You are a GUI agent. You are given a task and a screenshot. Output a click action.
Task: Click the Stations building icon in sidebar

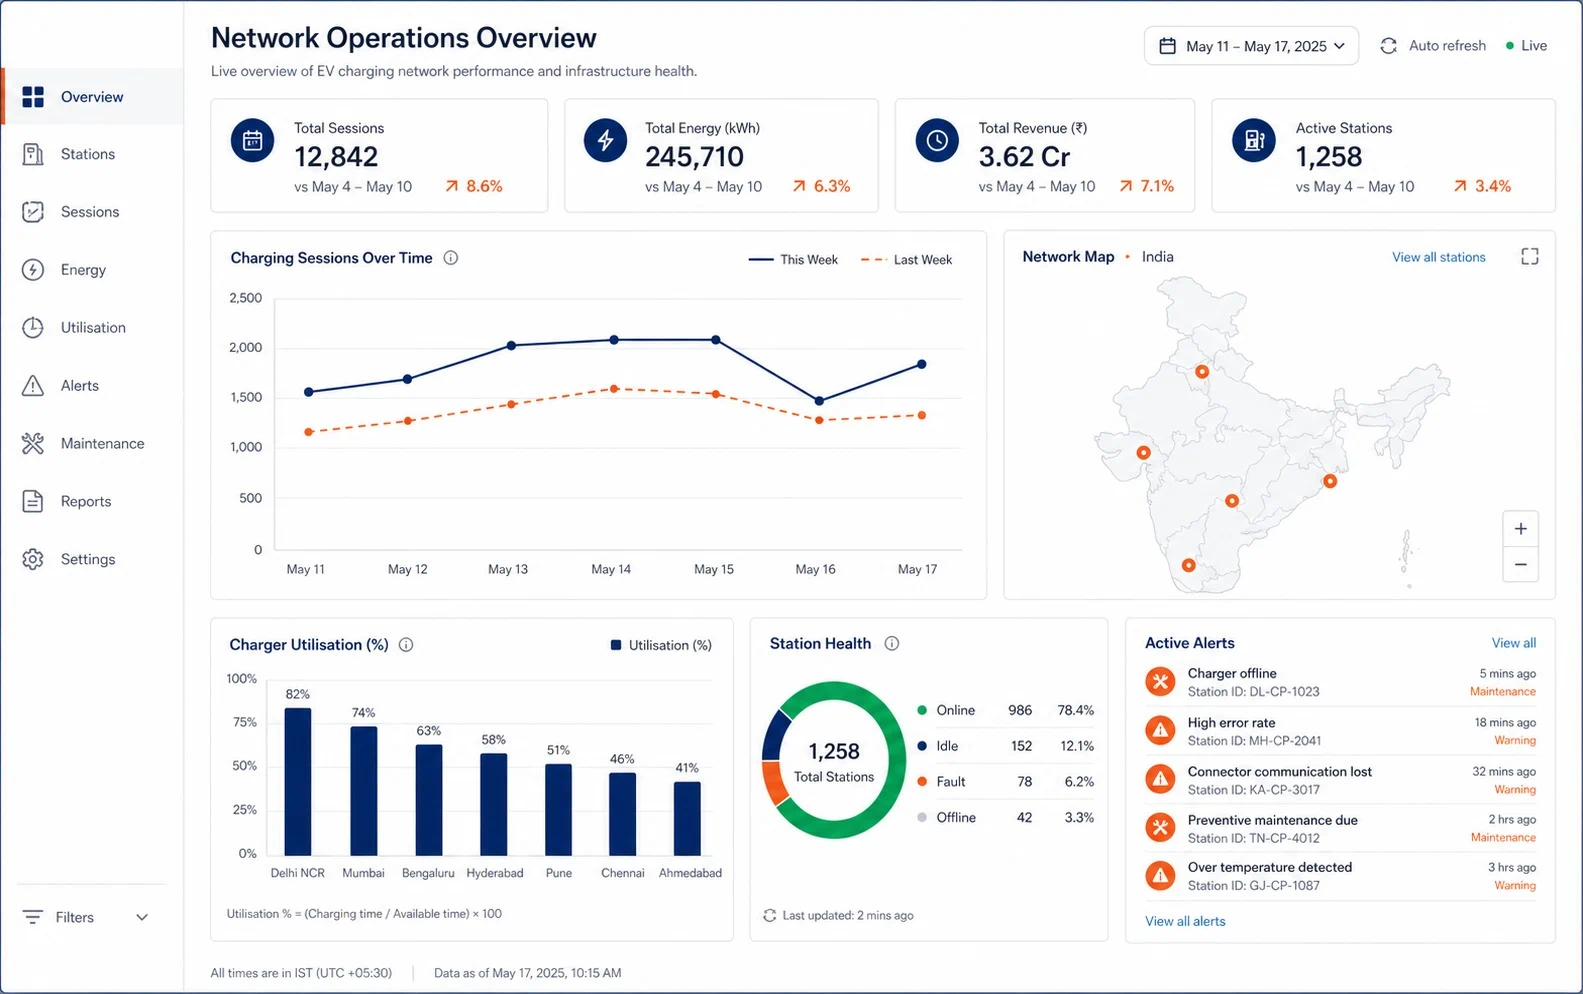pos(33,154)
